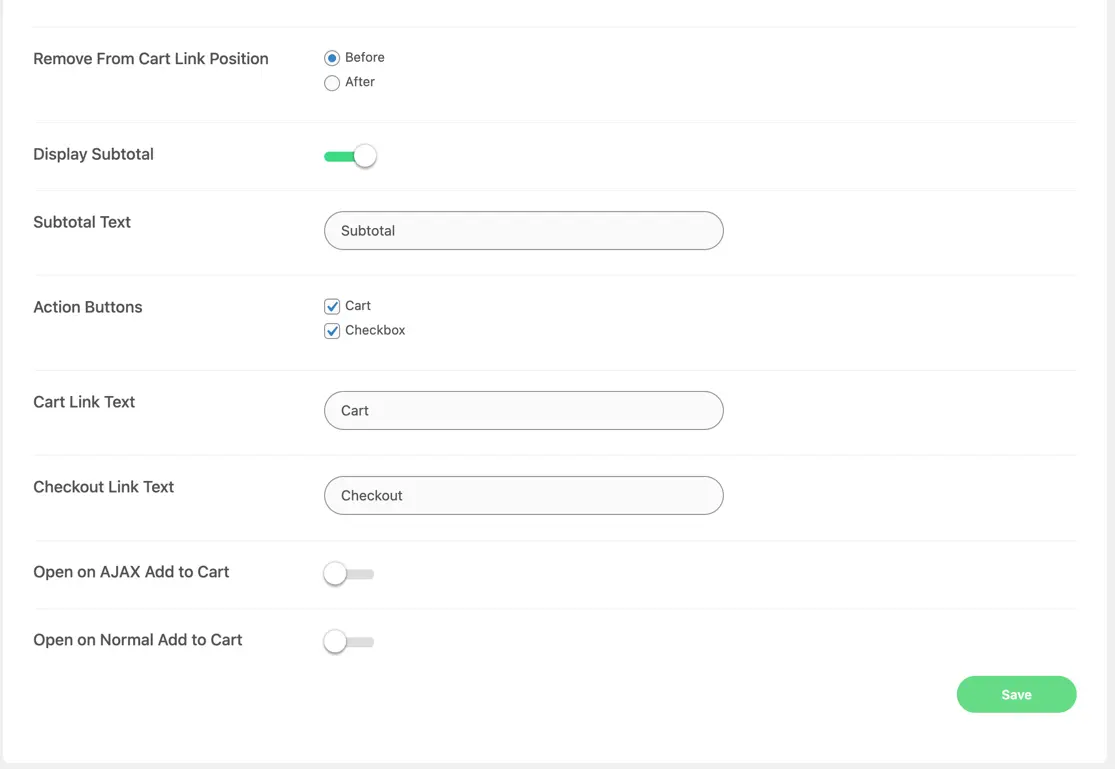Click into the Subtotal Text input field
The width and height of the screenshot is (1115, 769).
click(523, 230)
